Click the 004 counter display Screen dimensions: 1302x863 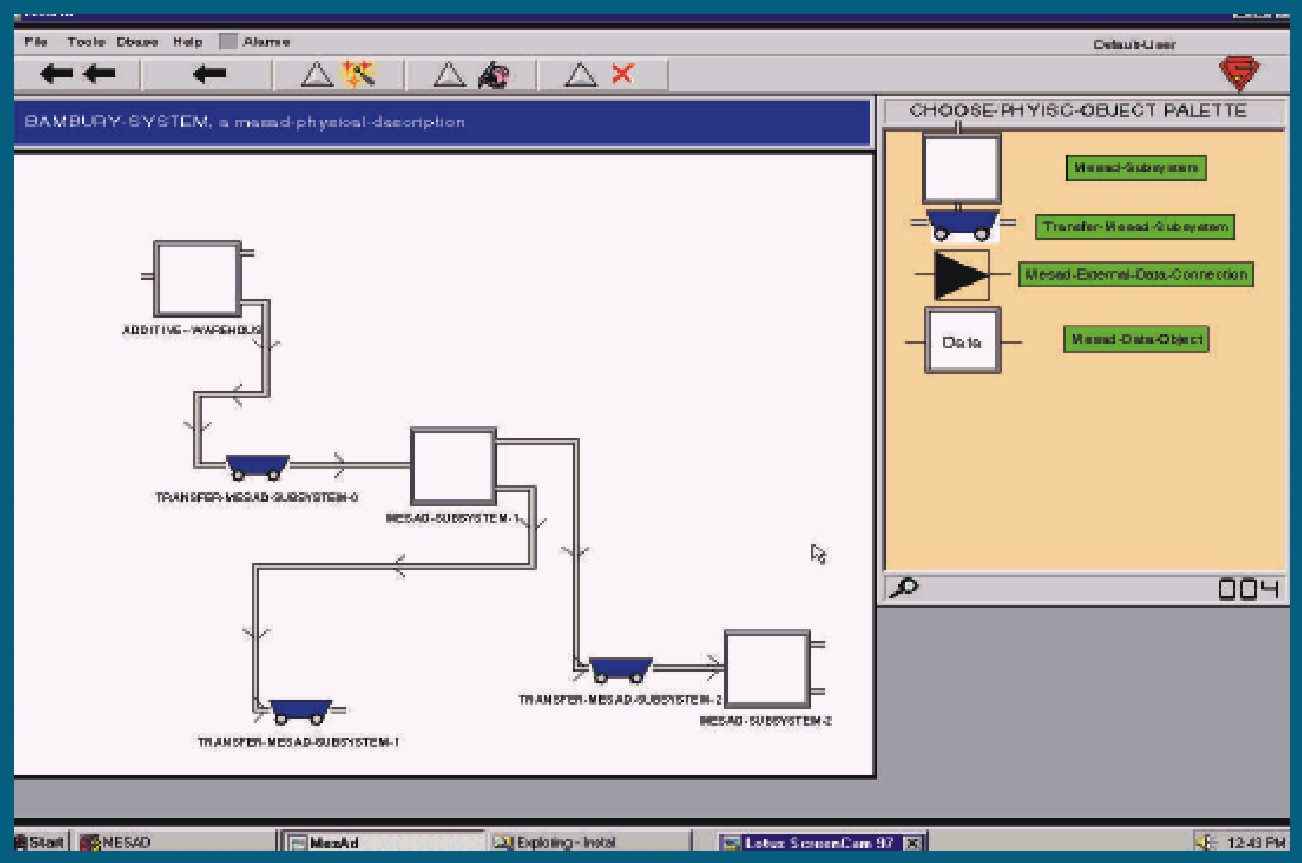pos(1248,589)
